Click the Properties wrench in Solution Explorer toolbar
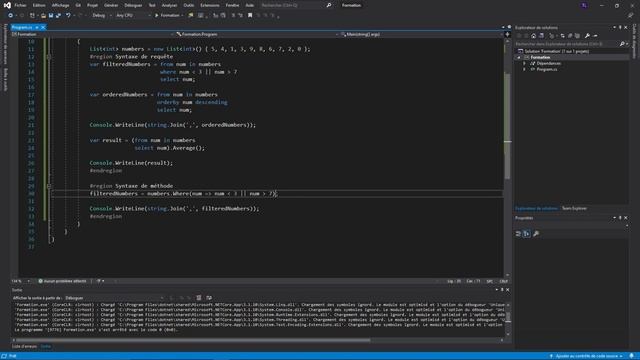Image resolution: width=640 pixels, height=360 pixels. click(587, 36)
